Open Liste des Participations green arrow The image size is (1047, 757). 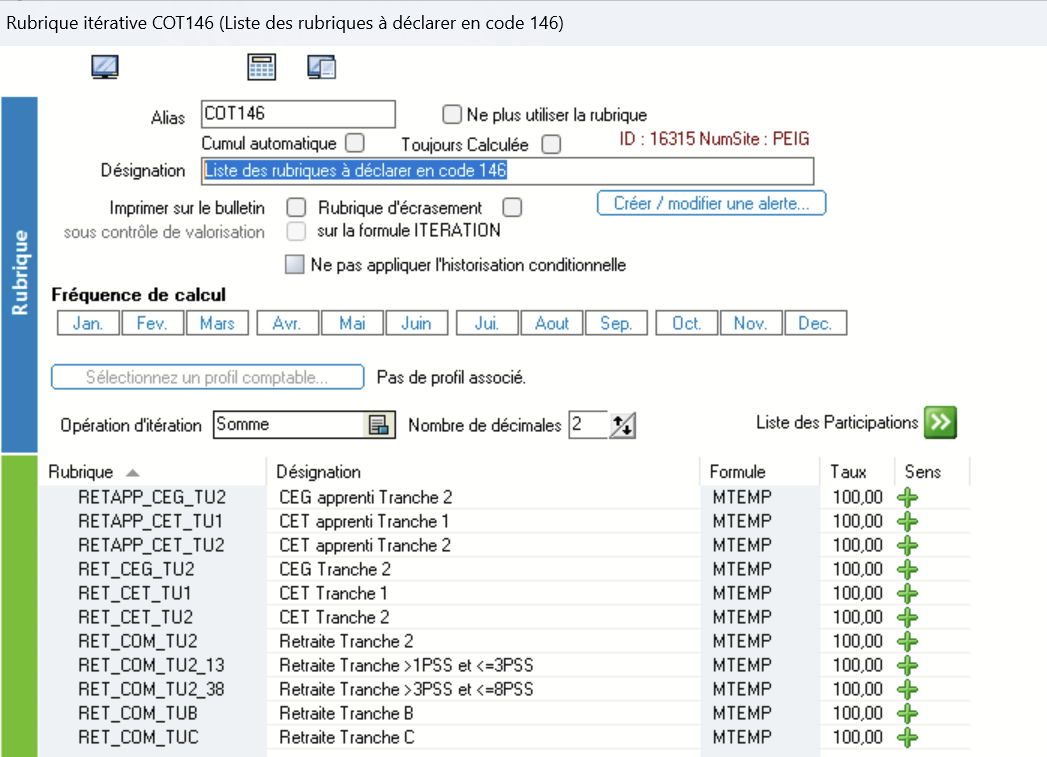(940, 422)
